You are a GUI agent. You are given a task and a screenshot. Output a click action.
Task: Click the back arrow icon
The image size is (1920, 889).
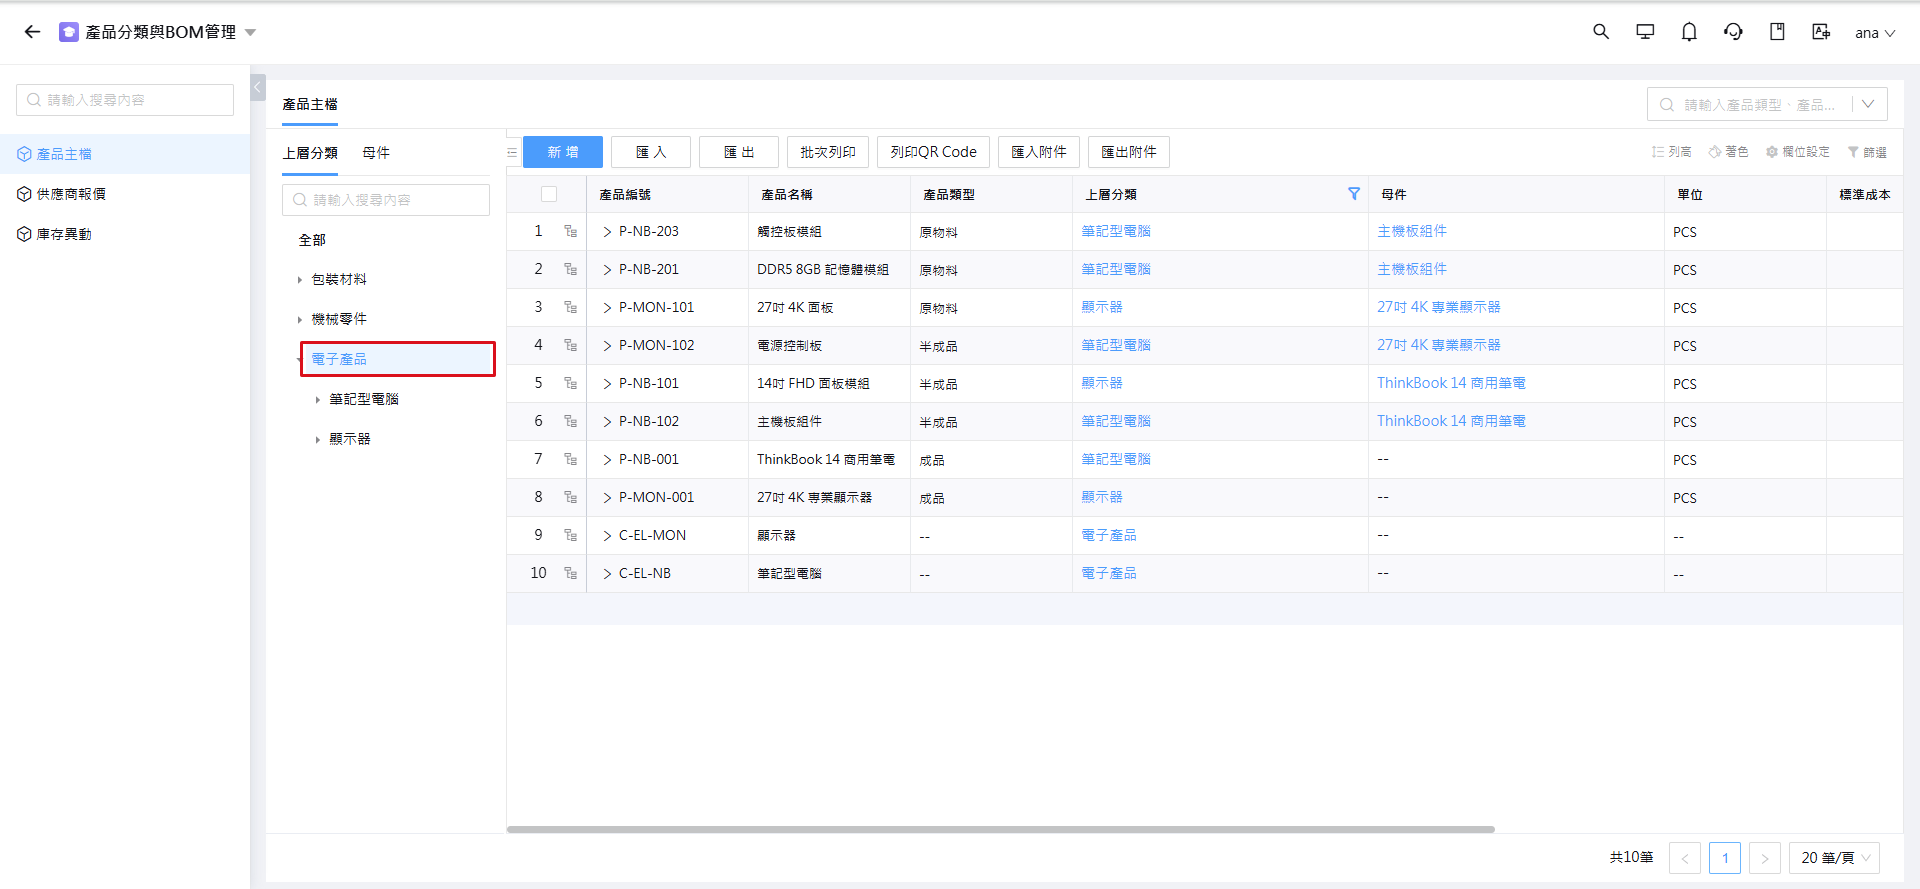[32, 32]
